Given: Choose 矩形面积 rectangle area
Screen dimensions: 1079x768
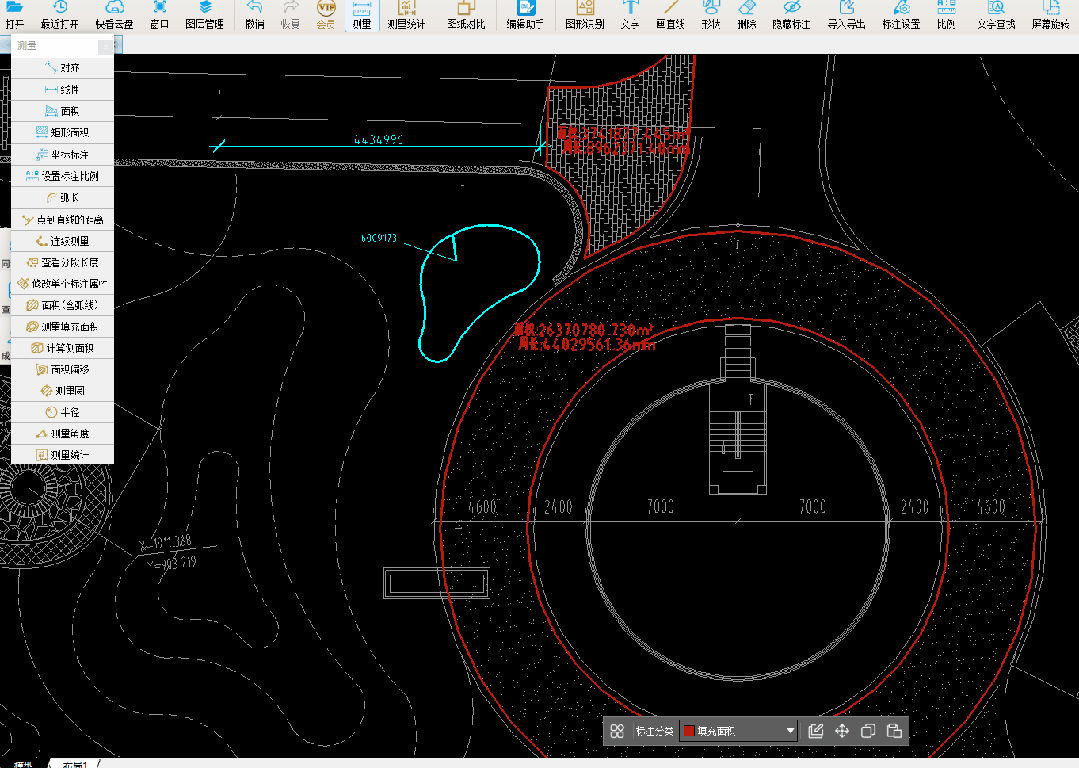Looking at the screenshot, I should click(63, 132).
